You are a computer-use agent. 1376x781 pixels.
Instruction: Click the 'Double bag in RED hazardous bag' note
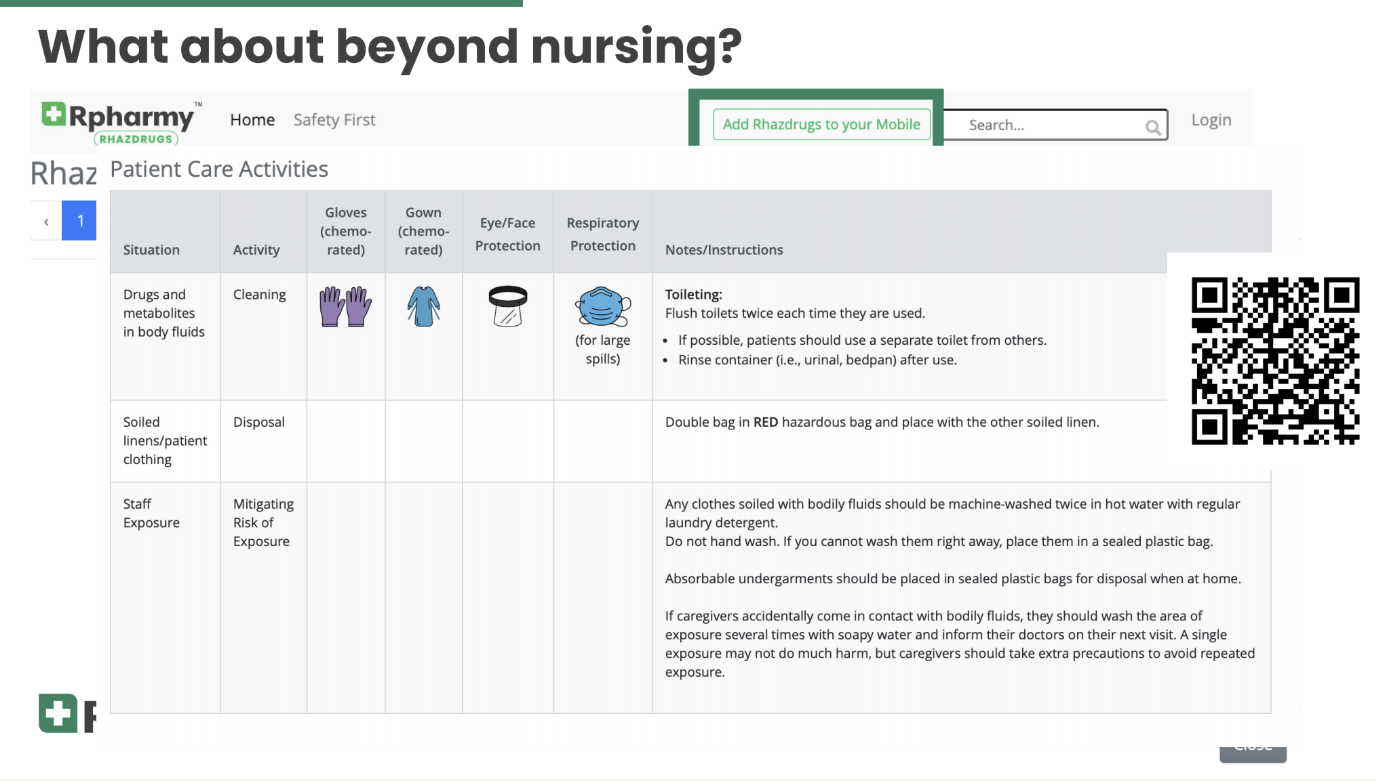pos(882,422)
